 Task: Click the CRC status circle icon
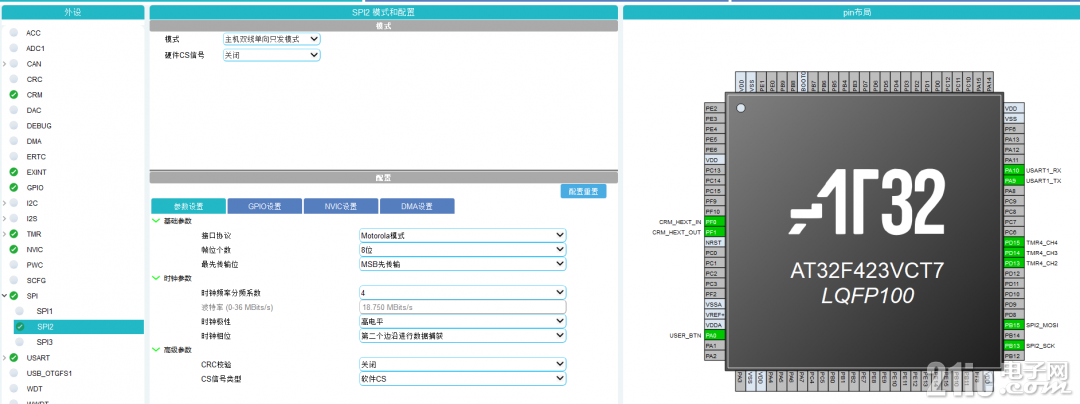(x=14, y=79)
